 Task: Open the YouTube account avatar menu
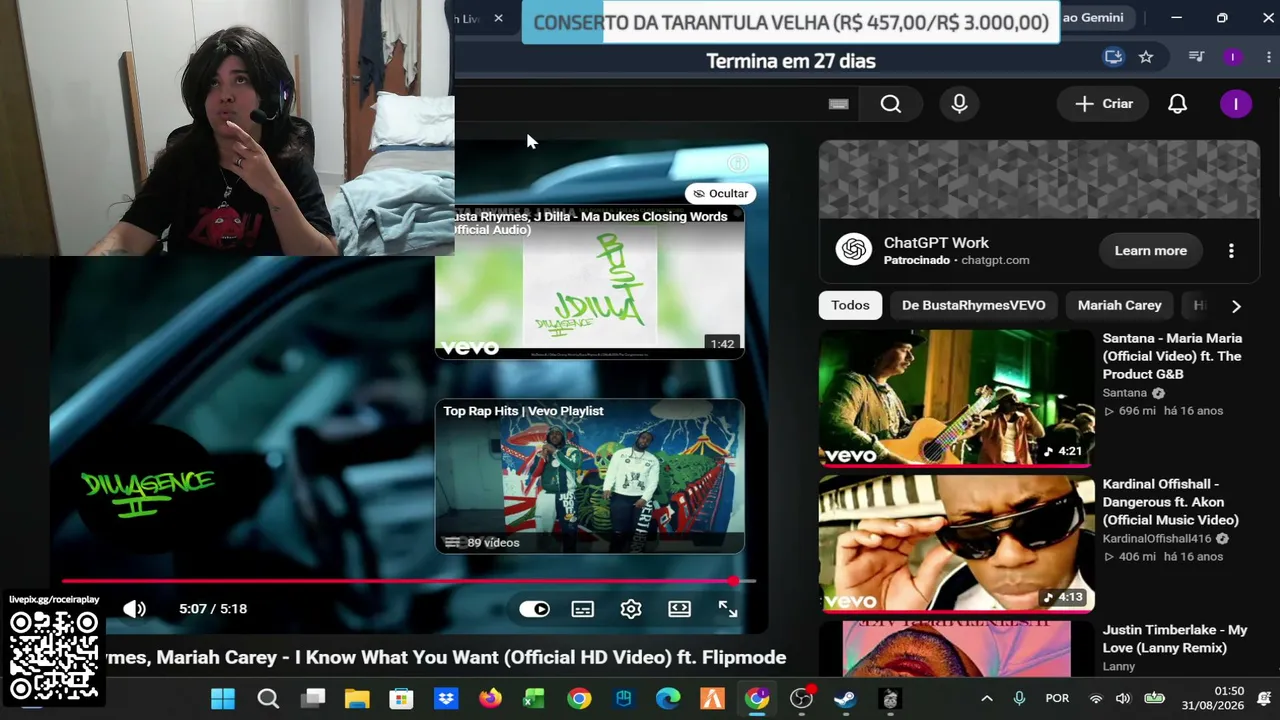pos(1236,104)
